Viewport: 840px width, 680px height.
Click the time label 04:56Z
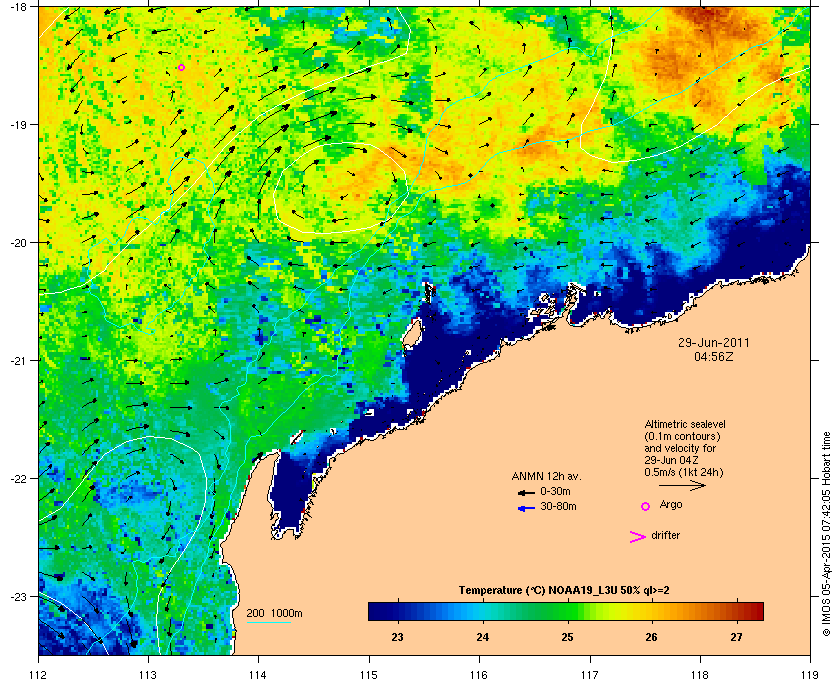click(x=714, y=356)
